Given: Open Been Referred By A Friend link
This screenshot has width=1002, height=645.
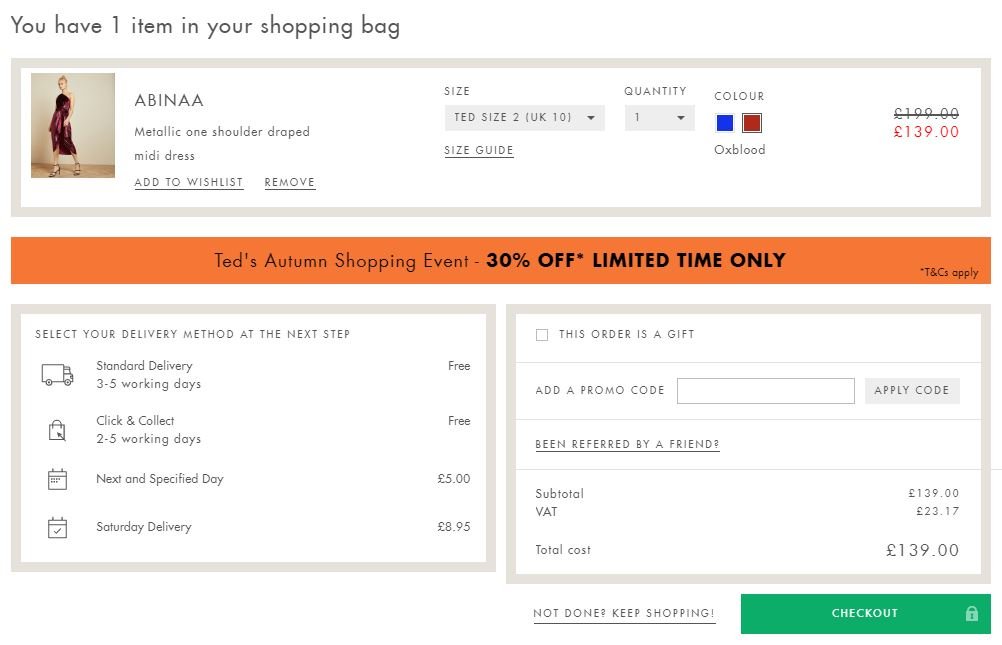Looking at the screenshot, I should [x=628, y=444].
